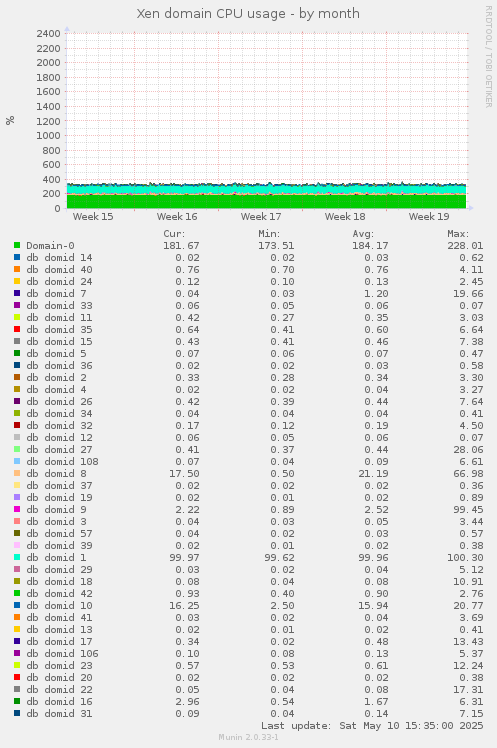Click domid 16 current value 2.96

pyautogui.click(x=187, y=701)
